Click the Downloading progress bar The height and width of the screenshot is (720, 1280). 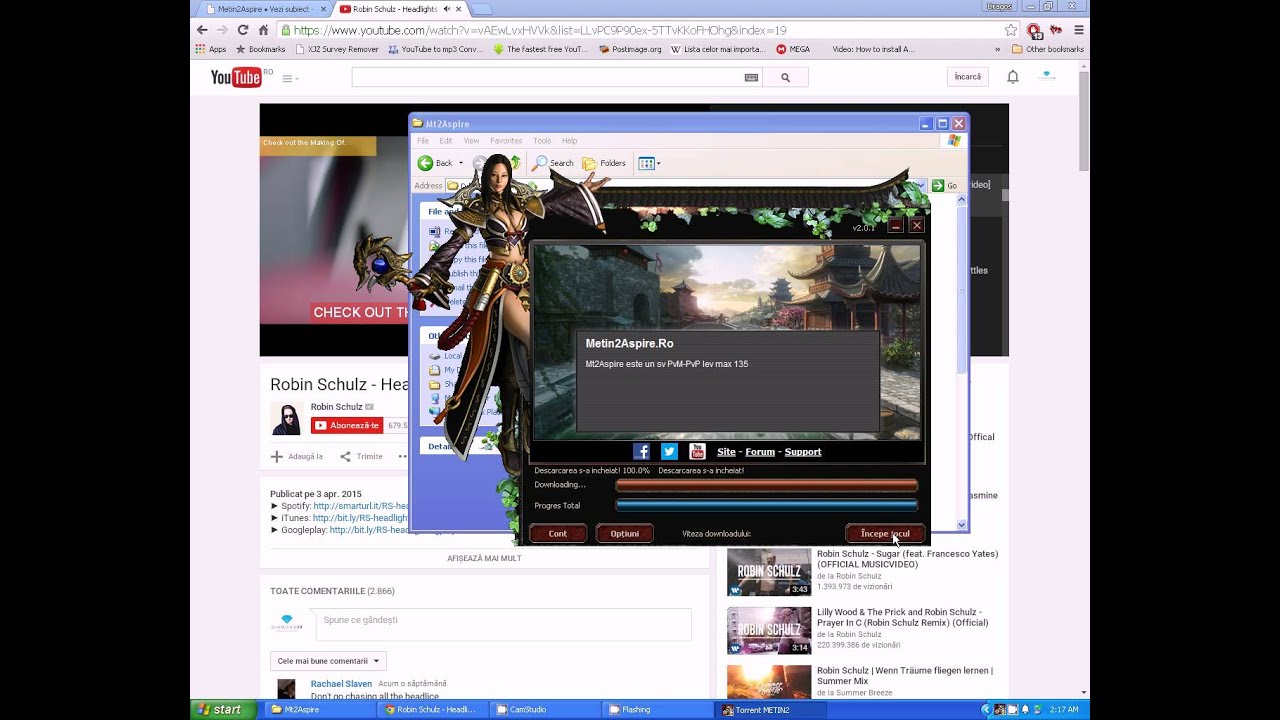766,485
